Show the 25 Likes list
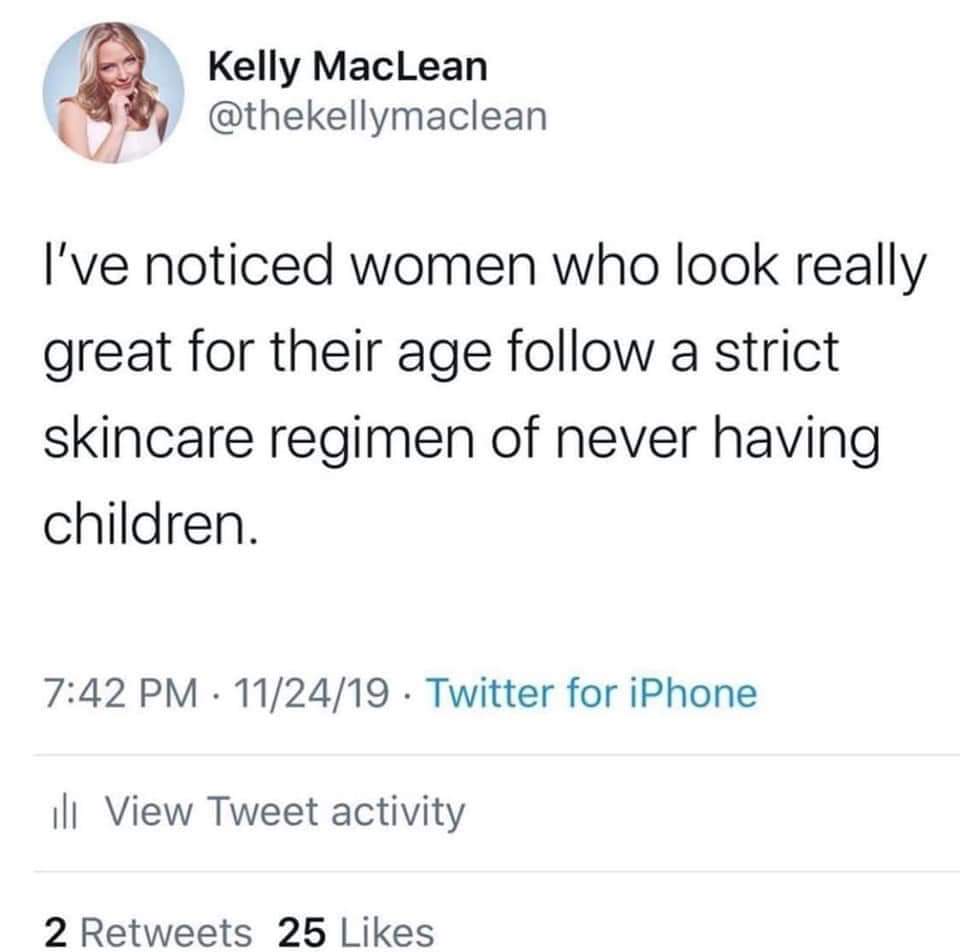 356,932
